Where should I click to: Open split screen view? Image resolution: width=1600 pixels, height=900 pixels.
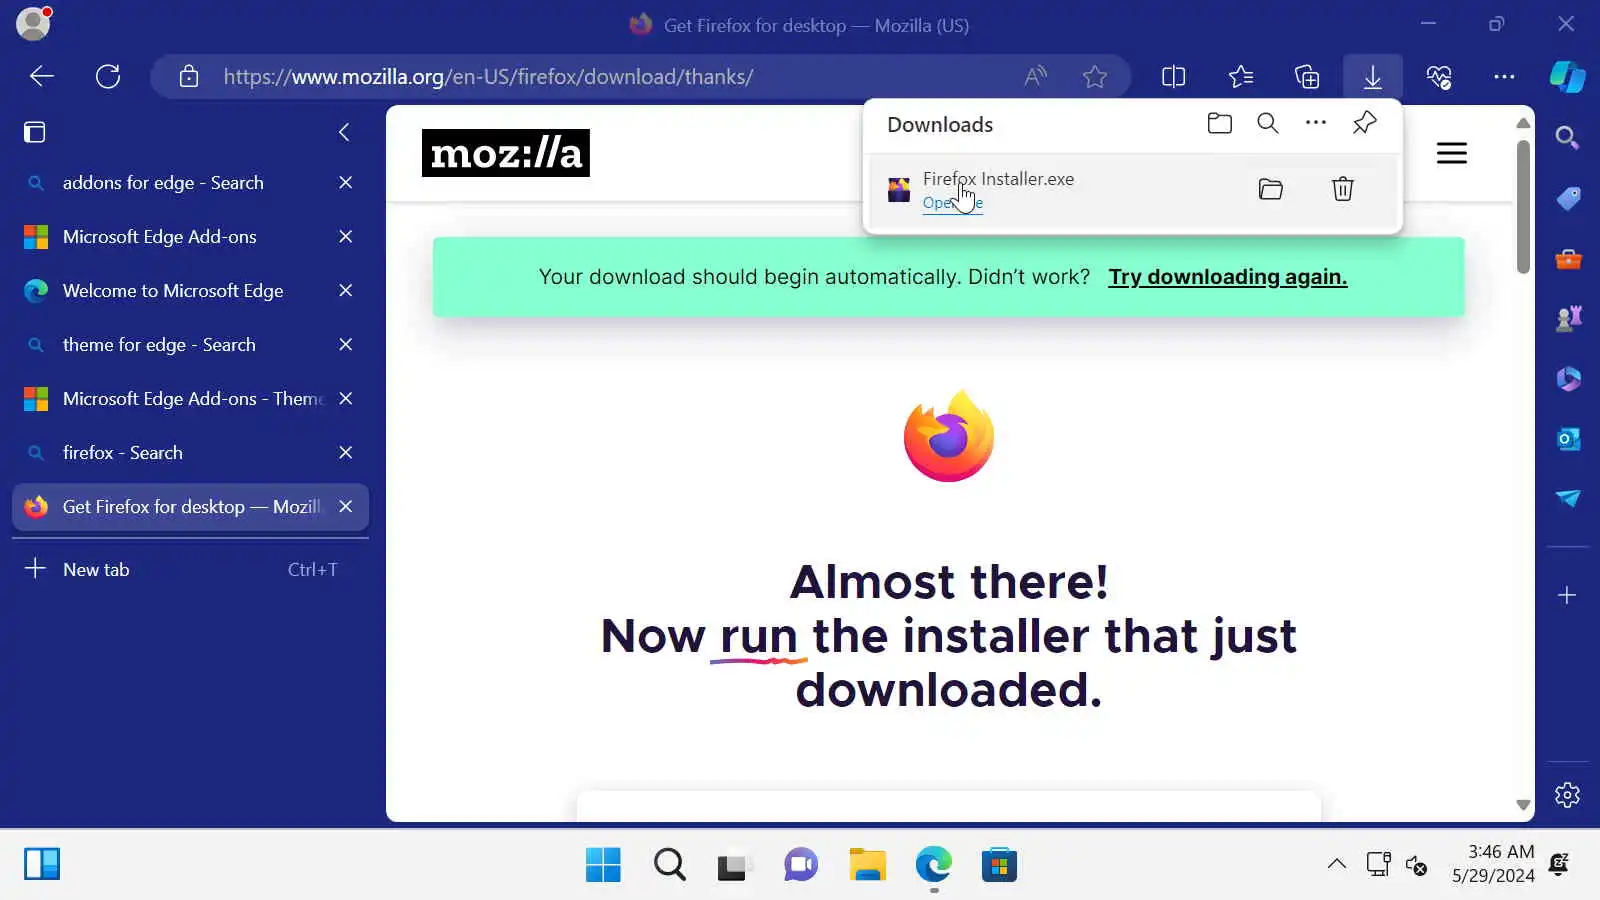(1173, 77)
